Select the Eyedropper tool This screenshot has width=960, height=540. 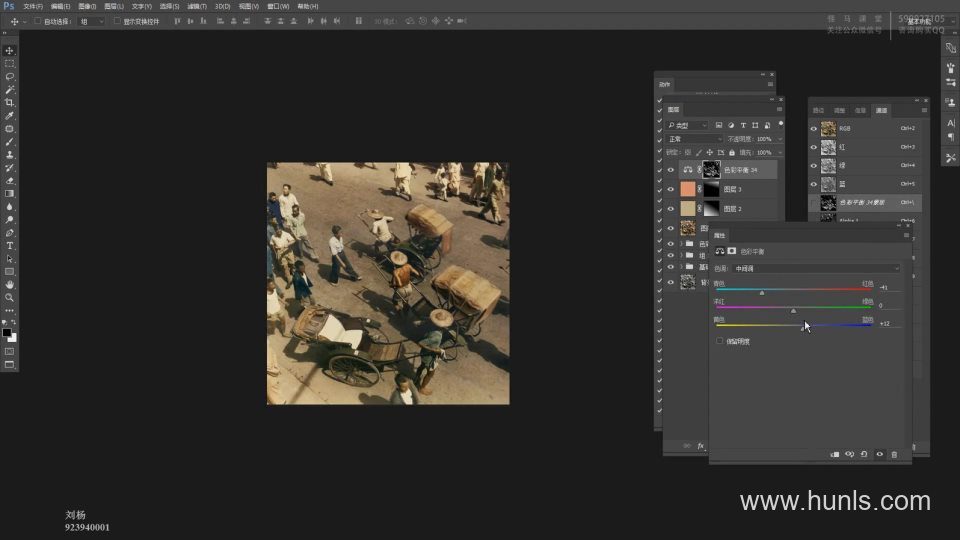tap(10, 115)
